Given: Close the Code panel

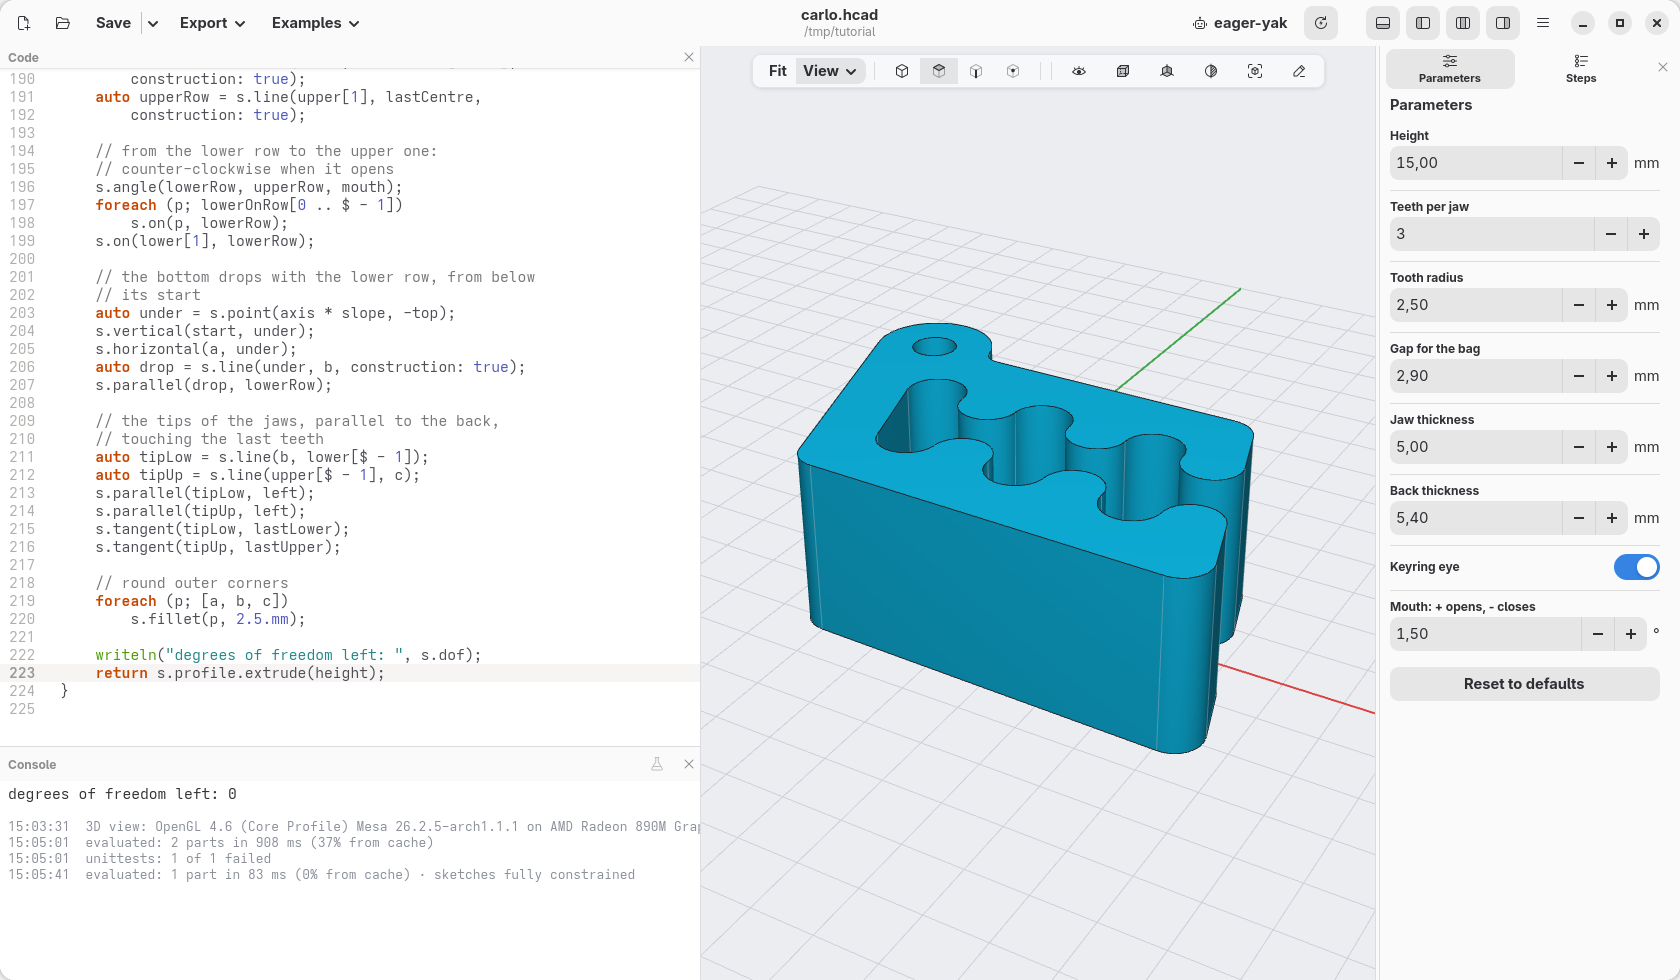Looking at the screenshot, I should coord(689,57).
